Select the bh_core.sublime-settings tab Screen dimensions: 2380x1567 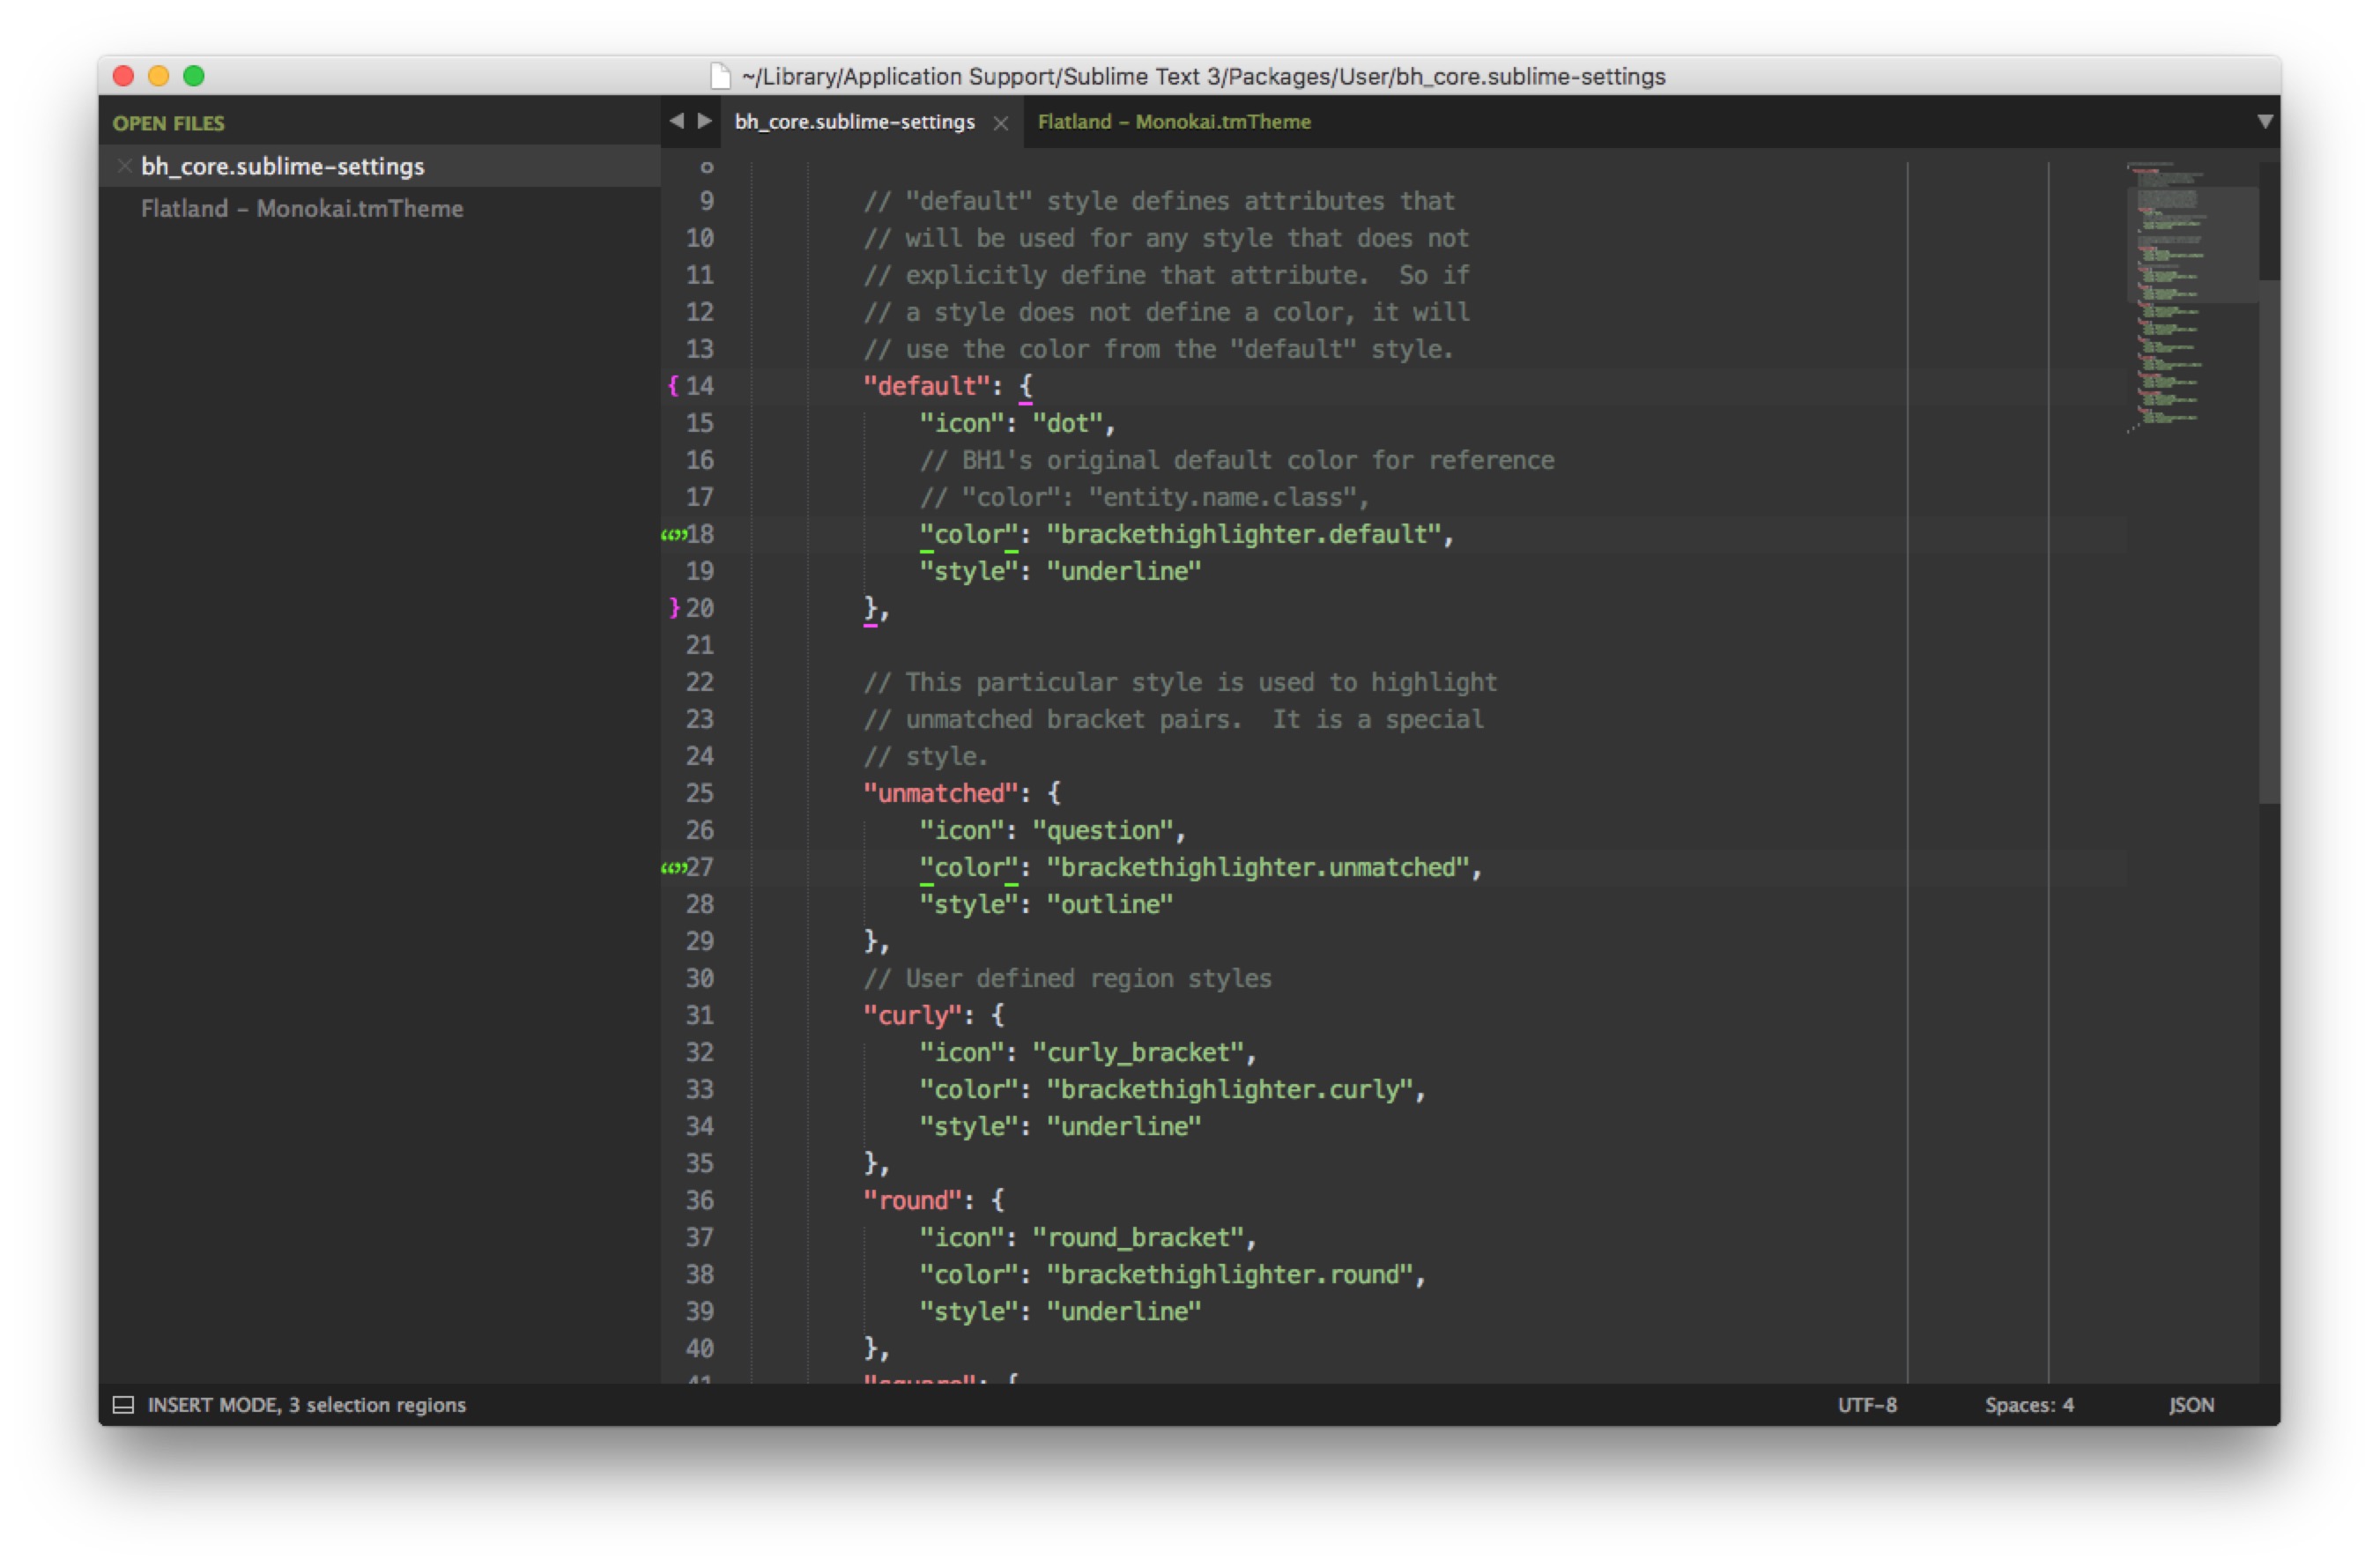click(854, 122)
